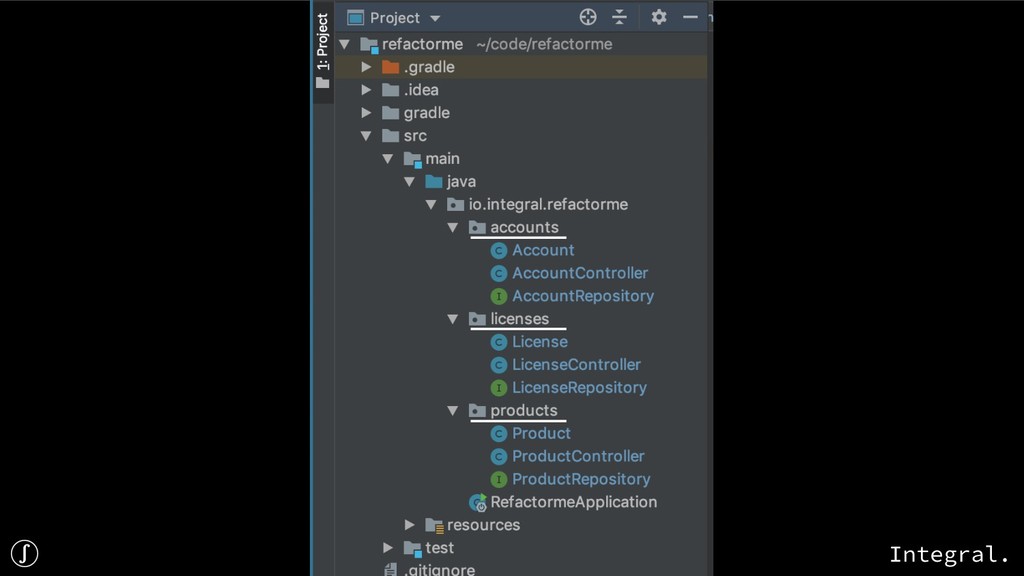
Task: Collapse the java folder arrow
Action: point(409,182)
